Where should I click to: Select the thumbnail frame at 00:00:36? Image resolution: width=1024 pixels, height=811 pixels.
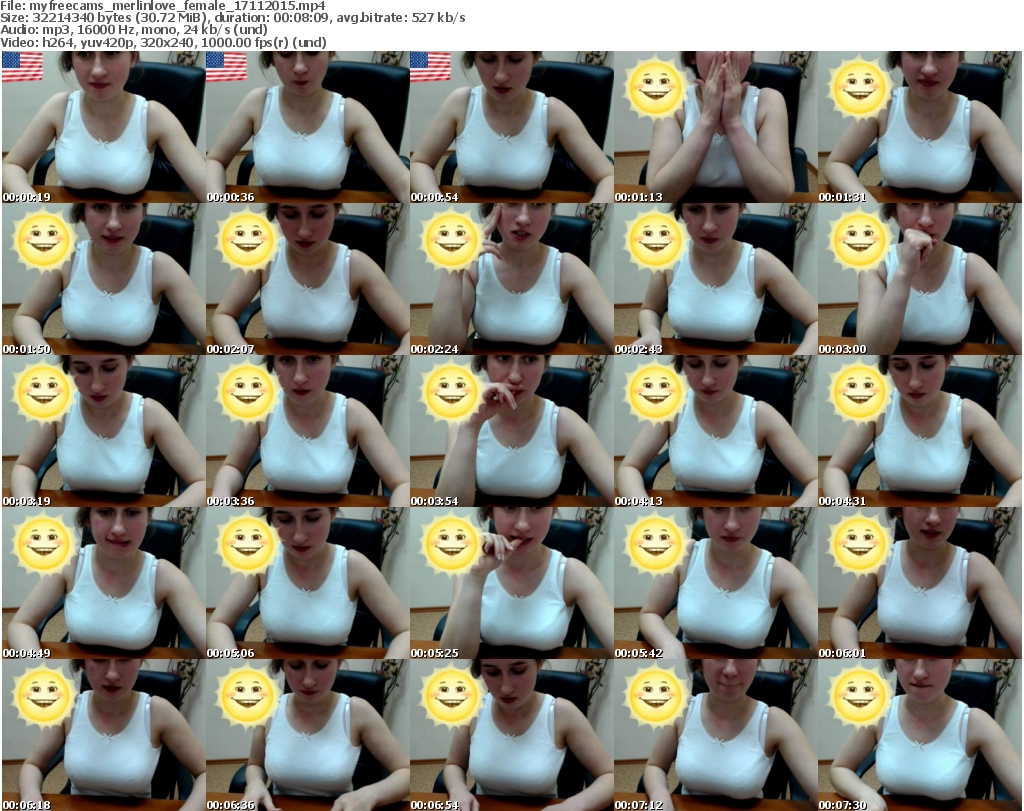click(308, 127)
